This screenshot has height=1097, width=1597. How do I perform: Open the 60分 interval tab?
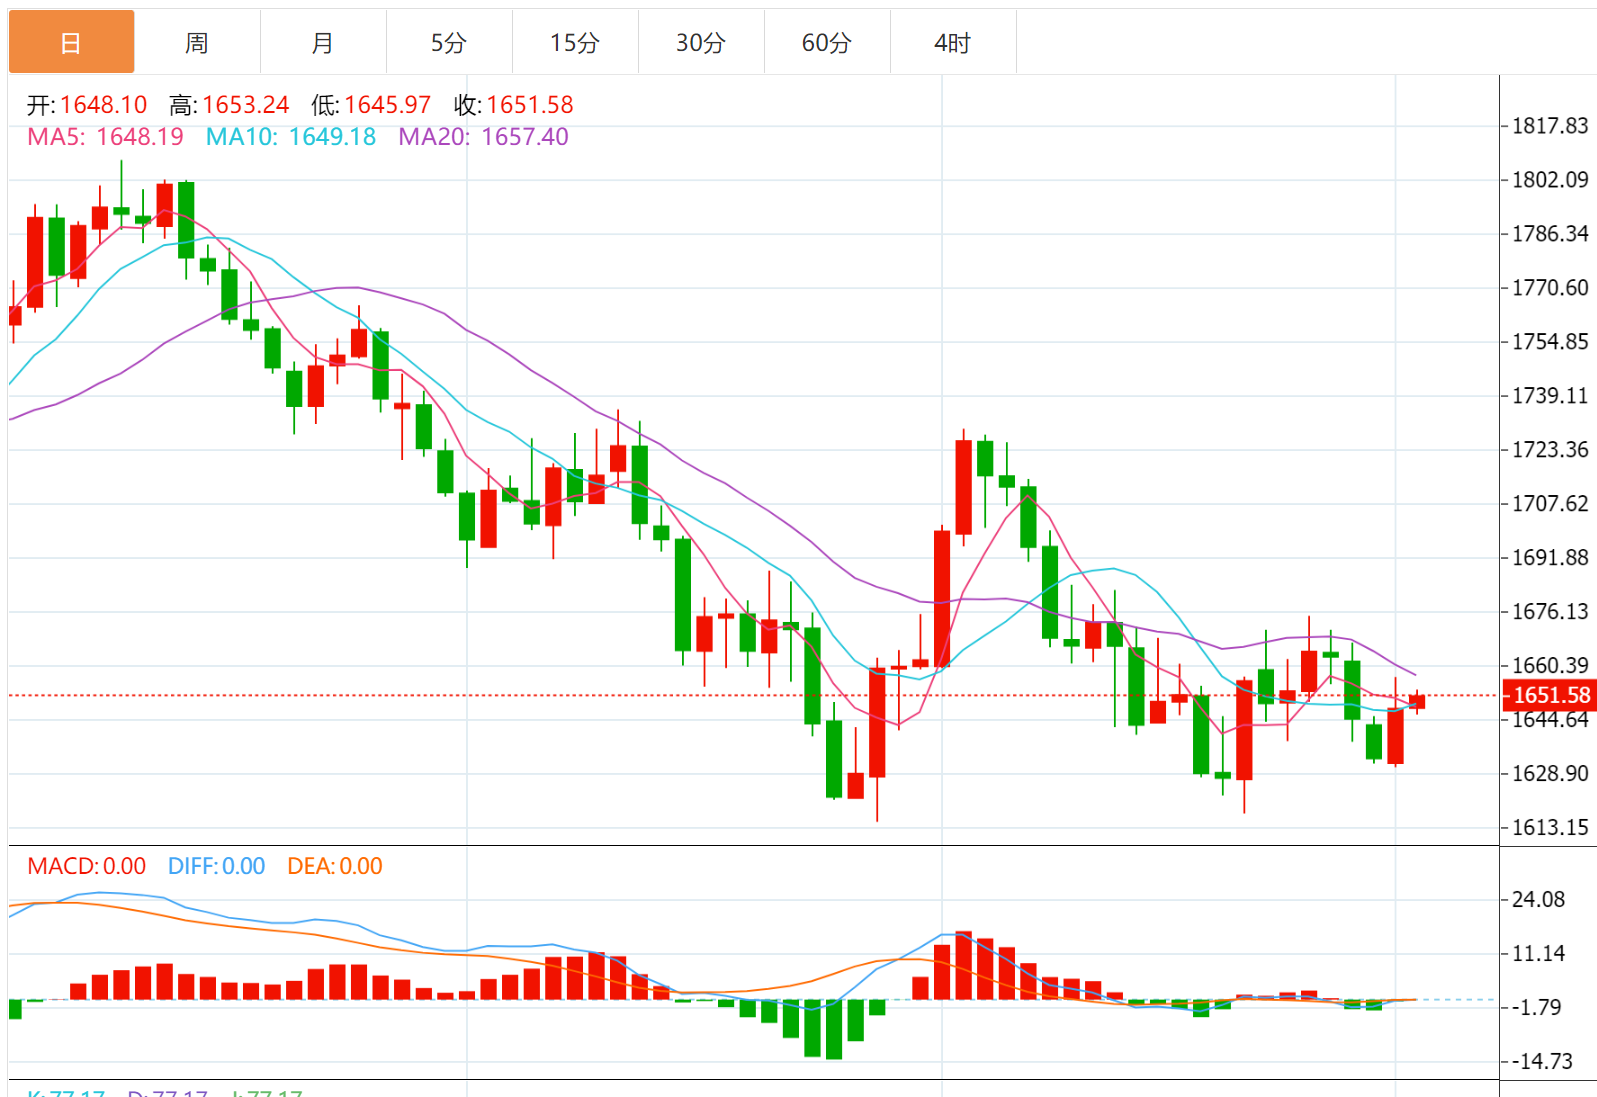point(827,43)
